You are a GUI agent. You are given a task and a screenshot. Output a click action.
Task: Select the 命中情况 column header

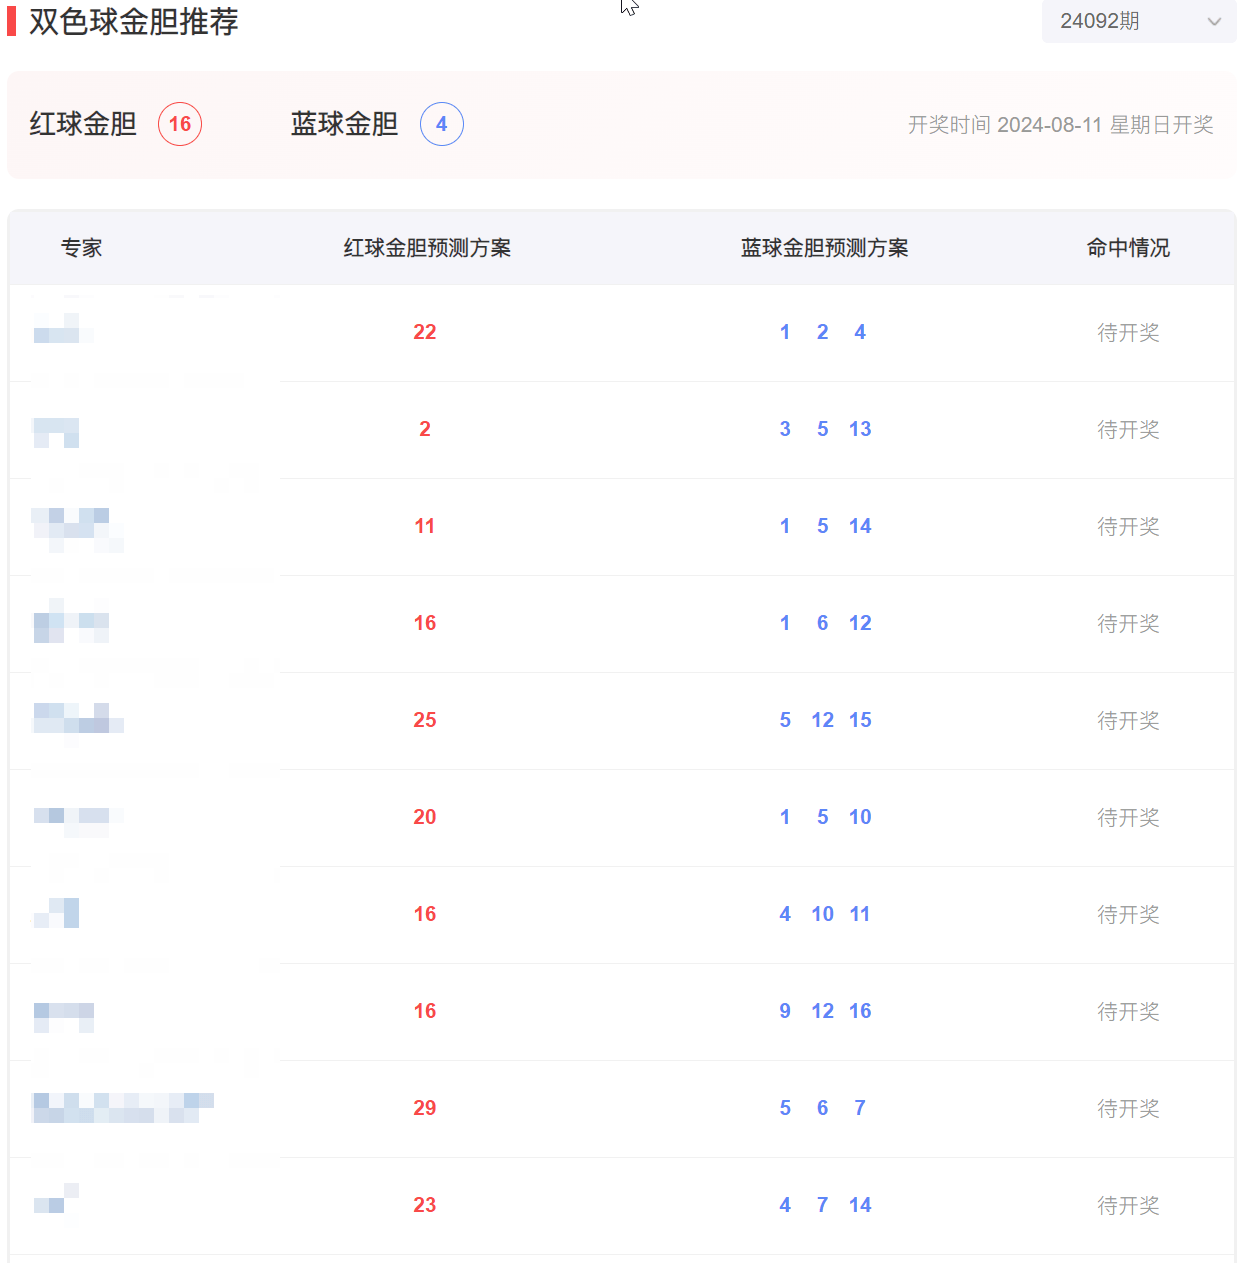[1128, 247]
